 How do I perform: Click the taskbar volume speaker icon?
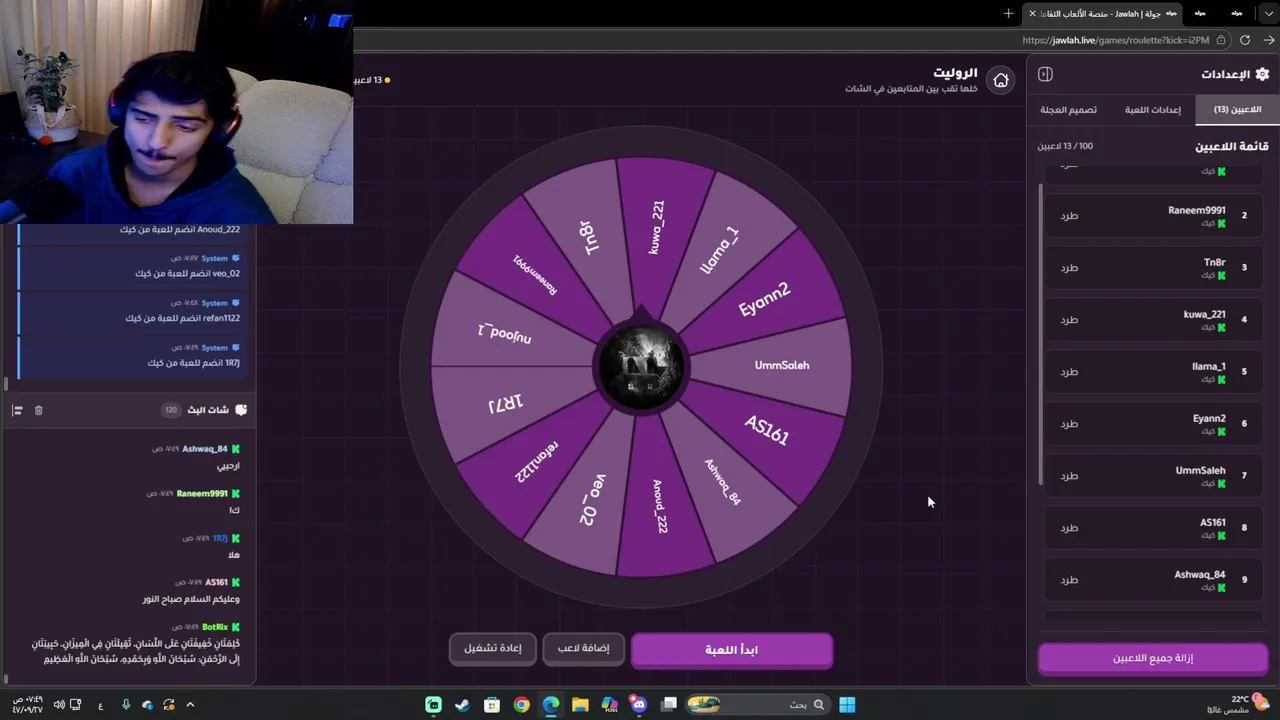(59, 705)
